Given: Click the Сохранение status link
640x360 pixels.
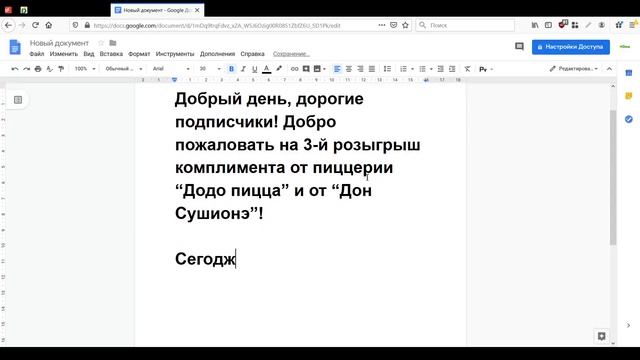Looking at the screenshot, I should [x=291, y=54].
